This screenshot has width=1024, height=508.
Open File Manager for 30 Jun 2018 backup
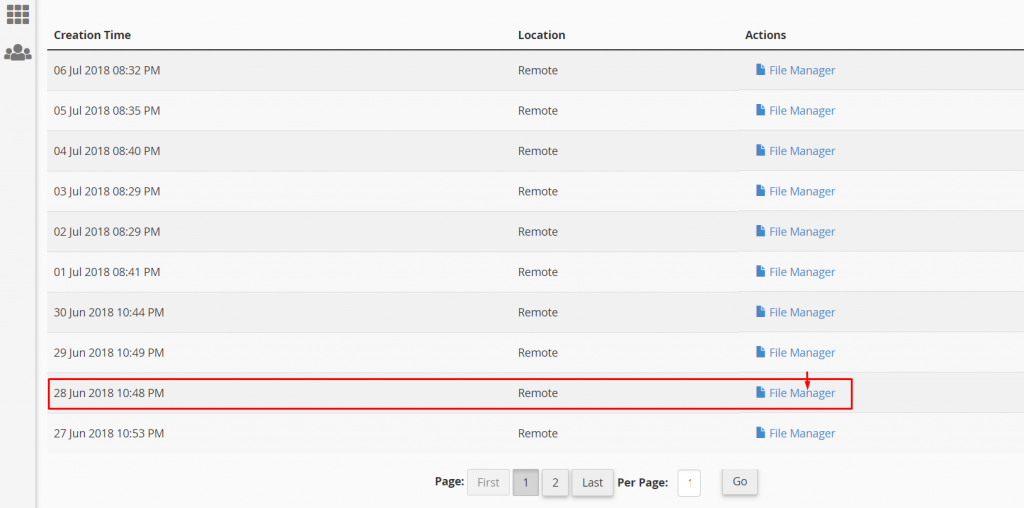[801, 312]
